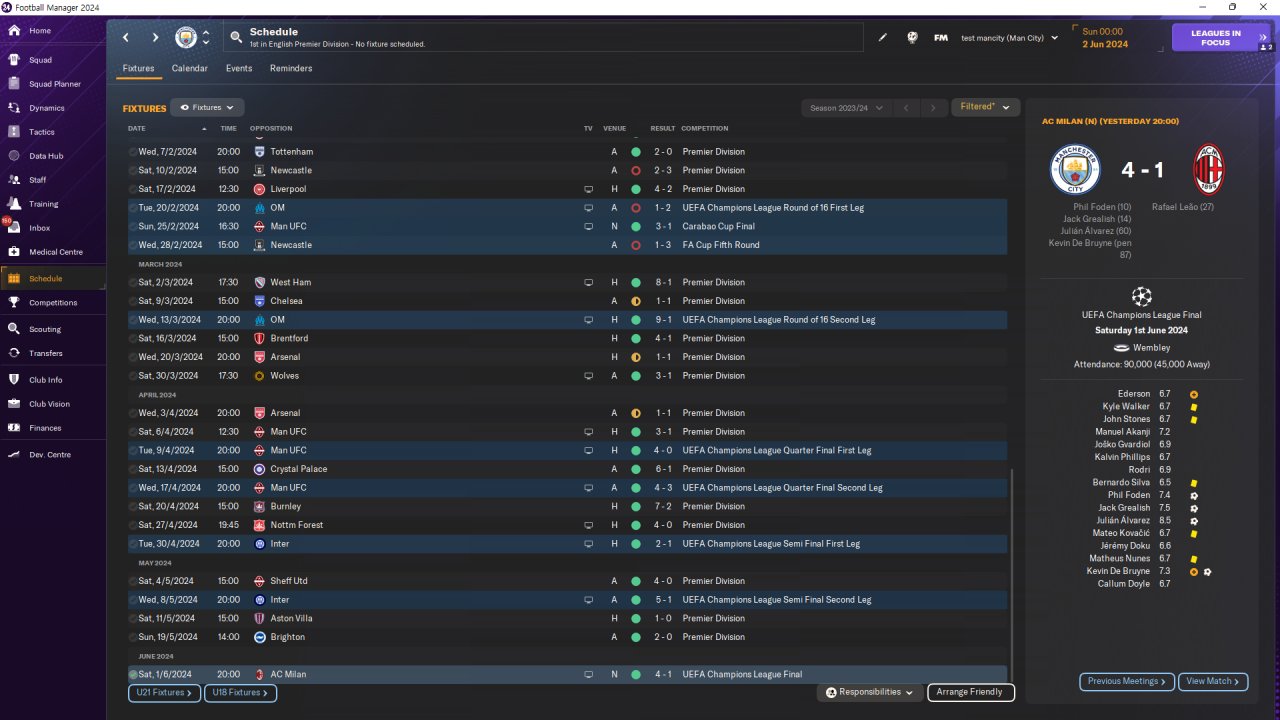Select Schedule in the sidebar
Image resolution: width=1280 pixels, height=720 pixels.
point(53,279)
